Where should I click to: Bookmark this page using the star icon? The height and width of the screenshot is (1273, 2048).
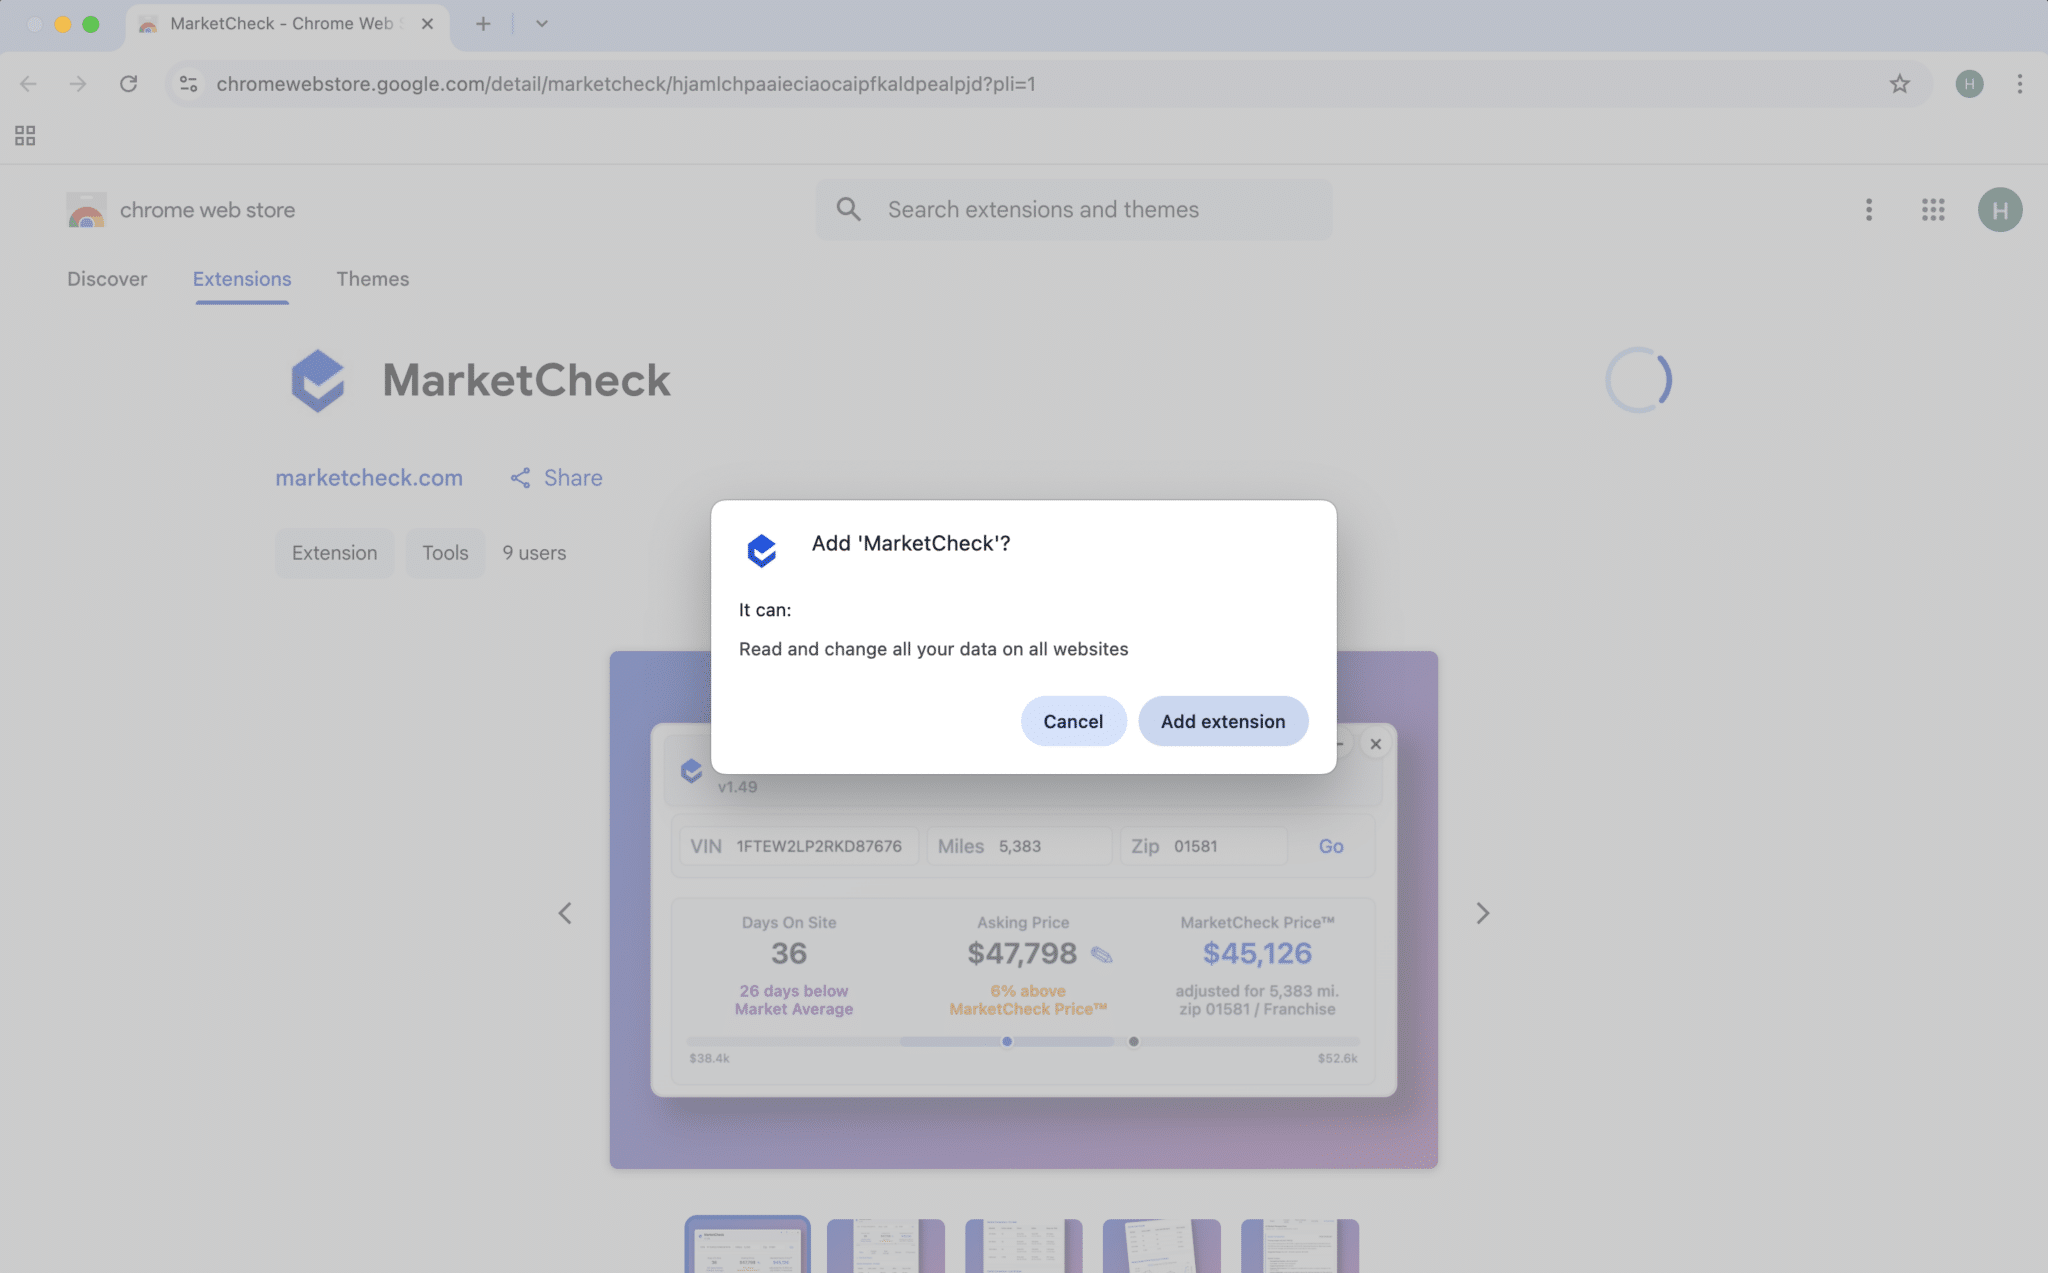1897,84
